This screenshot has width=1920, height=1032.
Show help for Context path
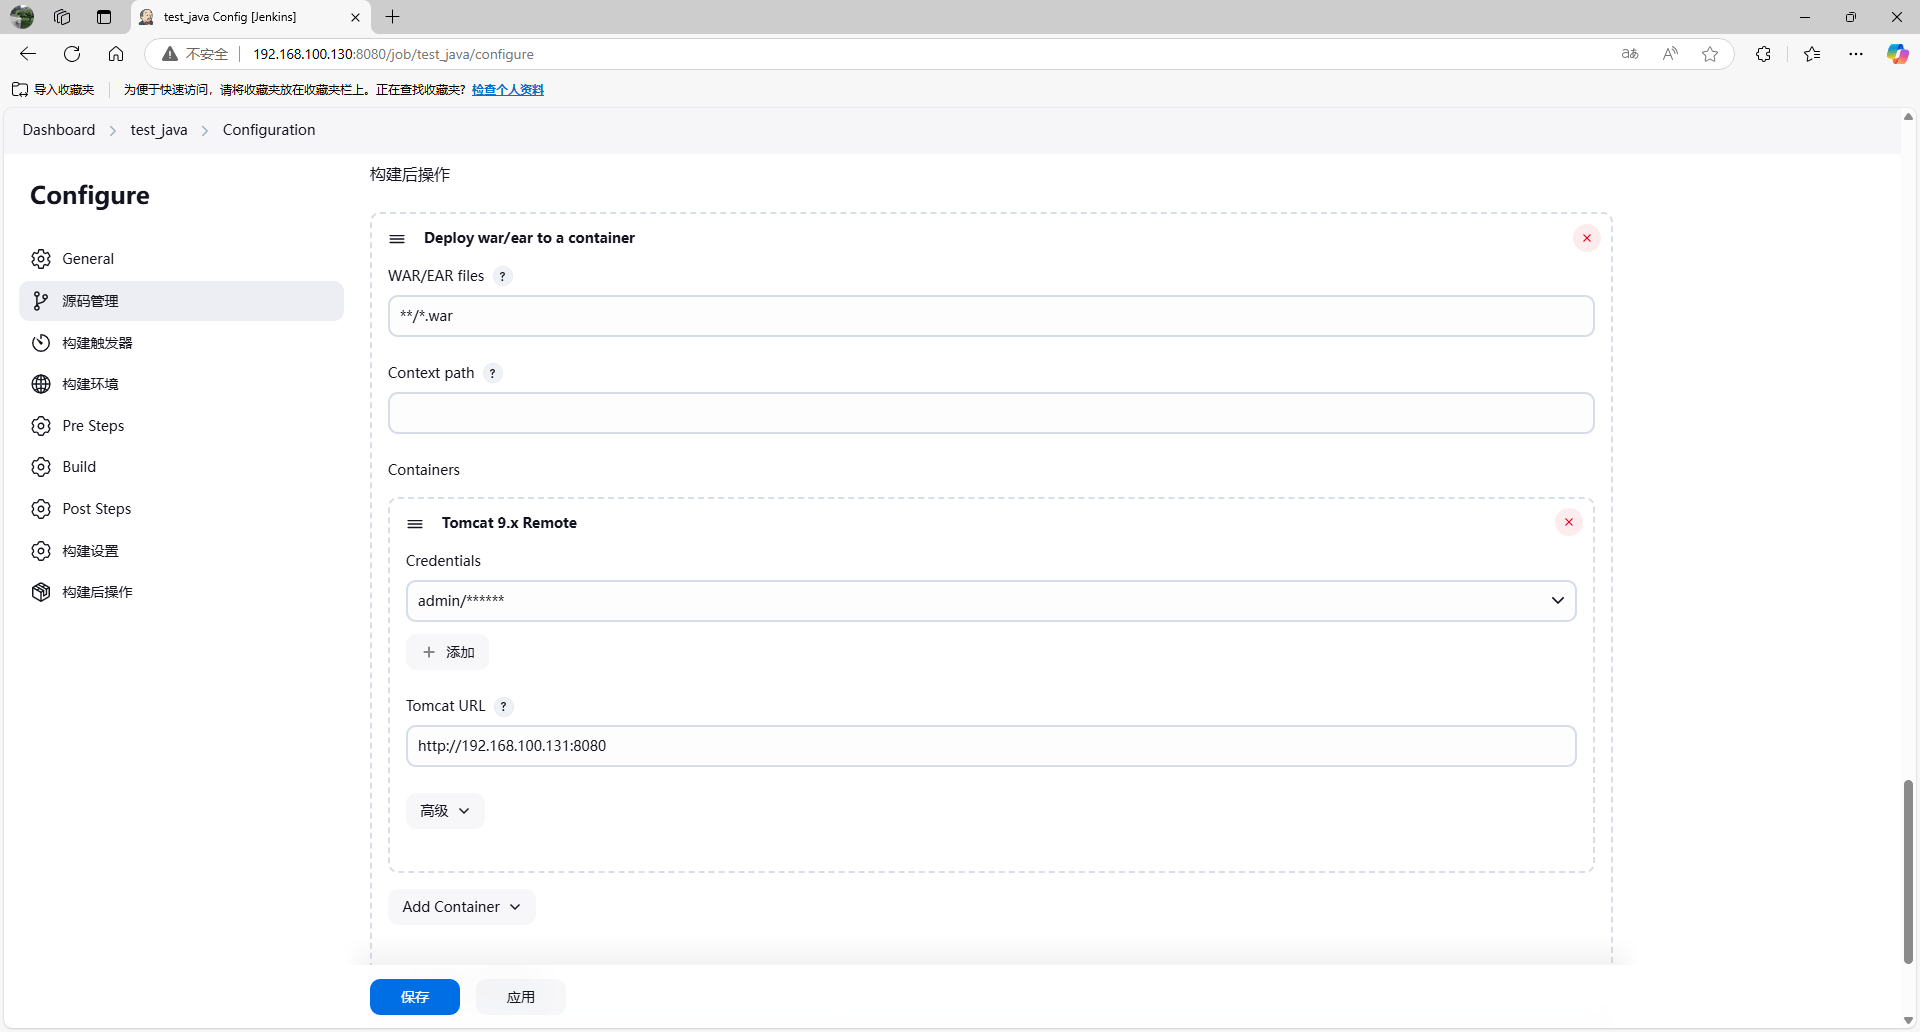492,373
